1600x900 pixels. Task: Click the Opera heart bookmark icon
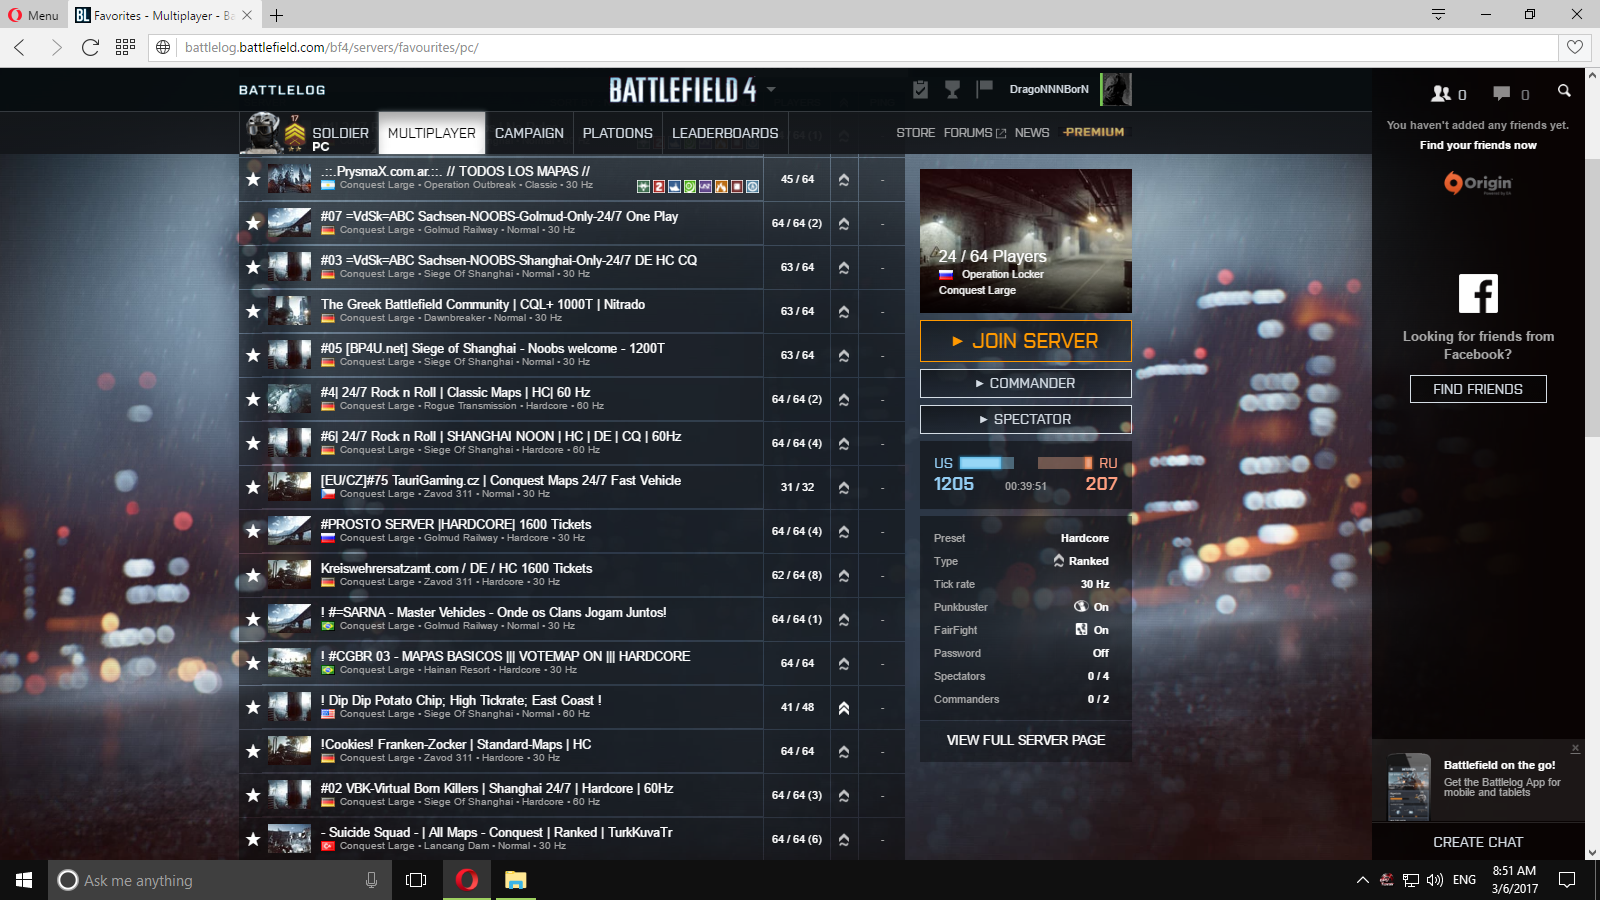click(x=1575, y=47)
